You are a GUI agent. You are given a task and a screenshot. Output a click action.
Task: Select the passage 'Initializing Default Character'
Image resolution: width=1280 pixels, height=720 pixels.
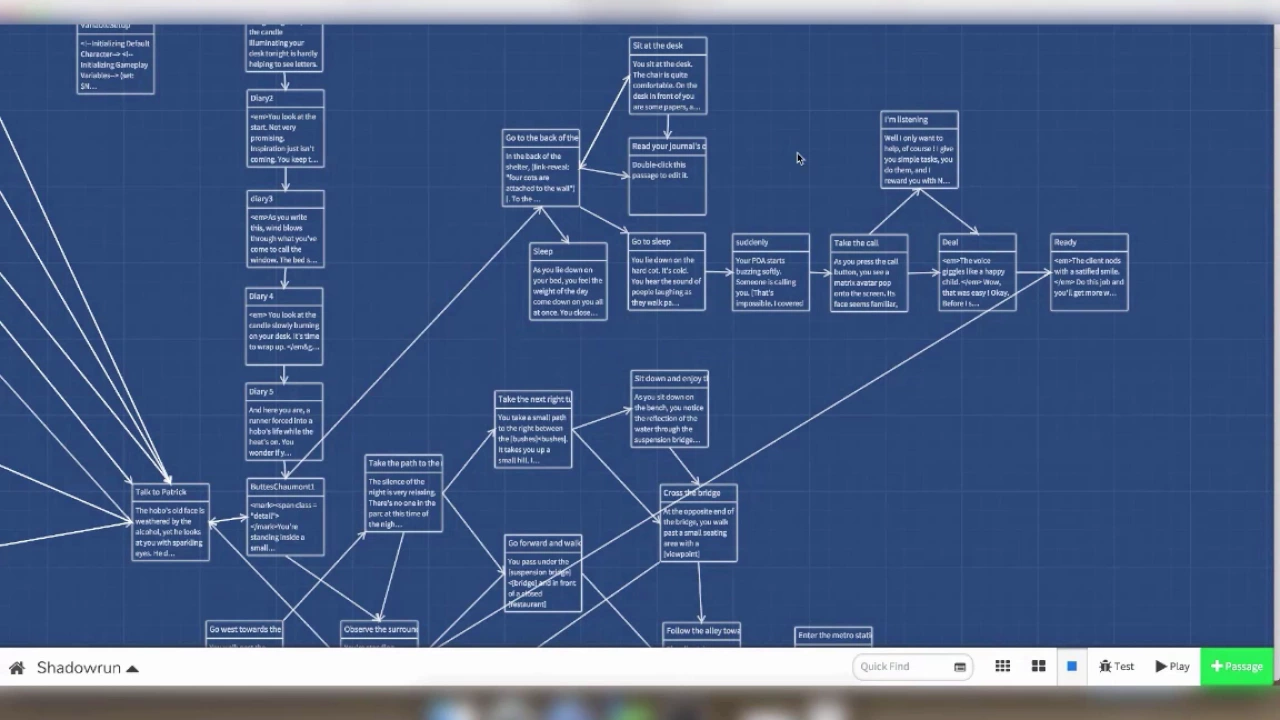click(x=116, y=60)
